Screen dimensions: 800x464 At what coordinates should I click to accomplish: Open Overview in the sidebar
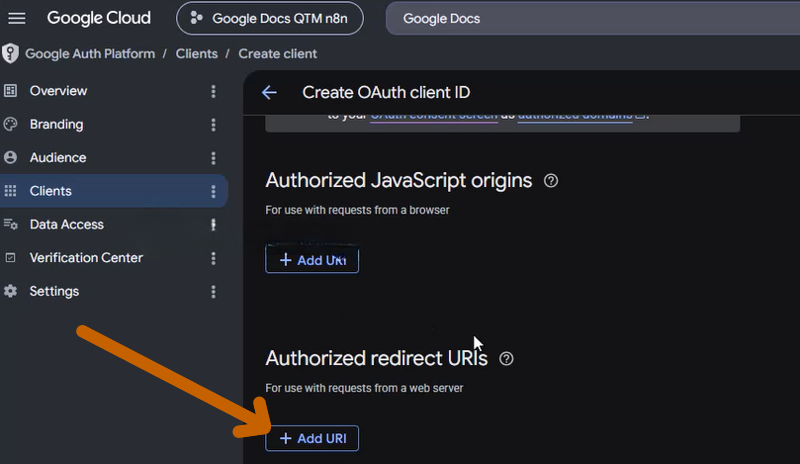pyautogui.click(x=58, y=91)
